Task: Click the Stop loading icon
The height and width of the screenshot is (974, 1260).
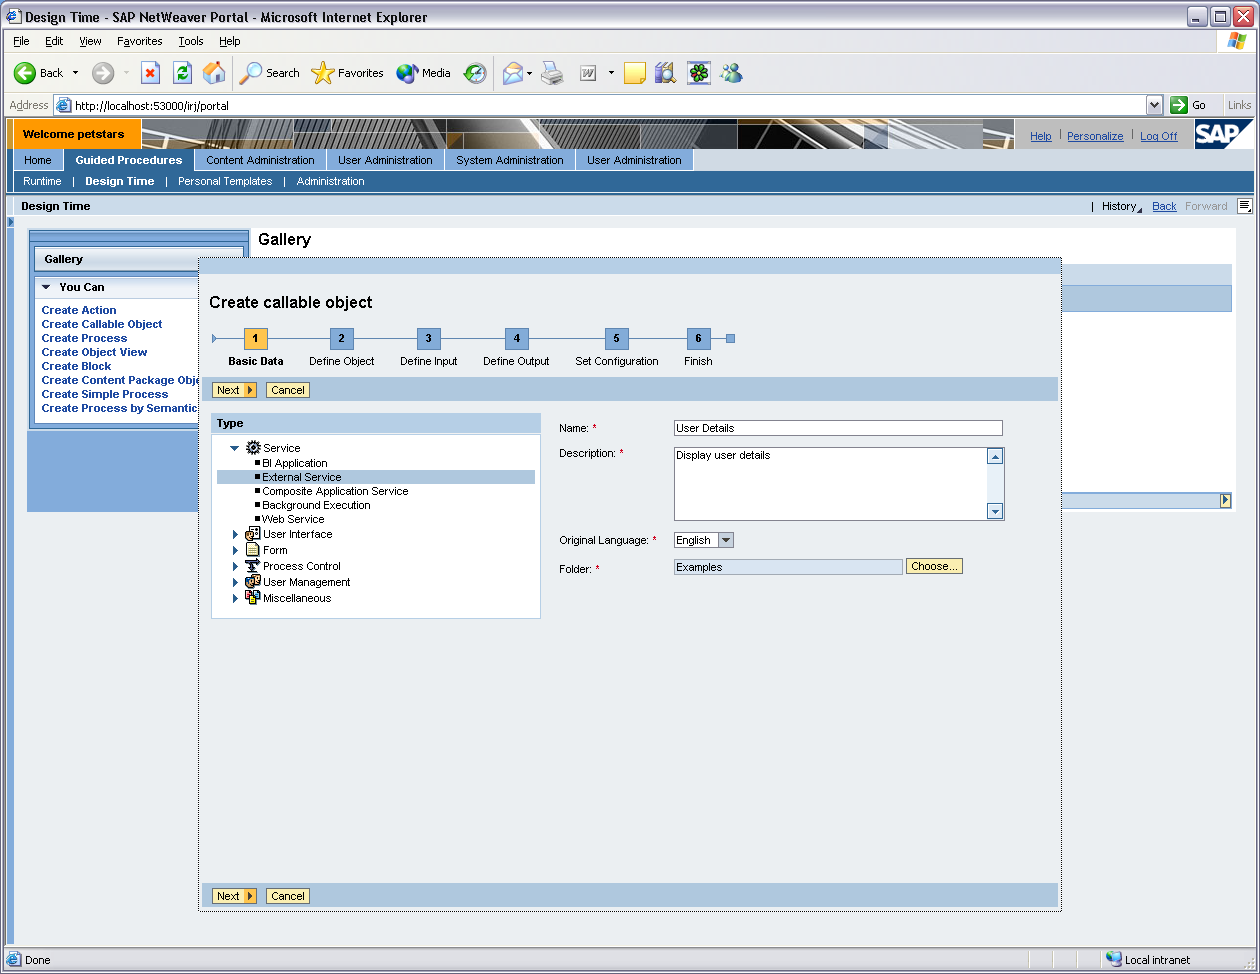Action: pyautogui.click(x=150, y=73)
